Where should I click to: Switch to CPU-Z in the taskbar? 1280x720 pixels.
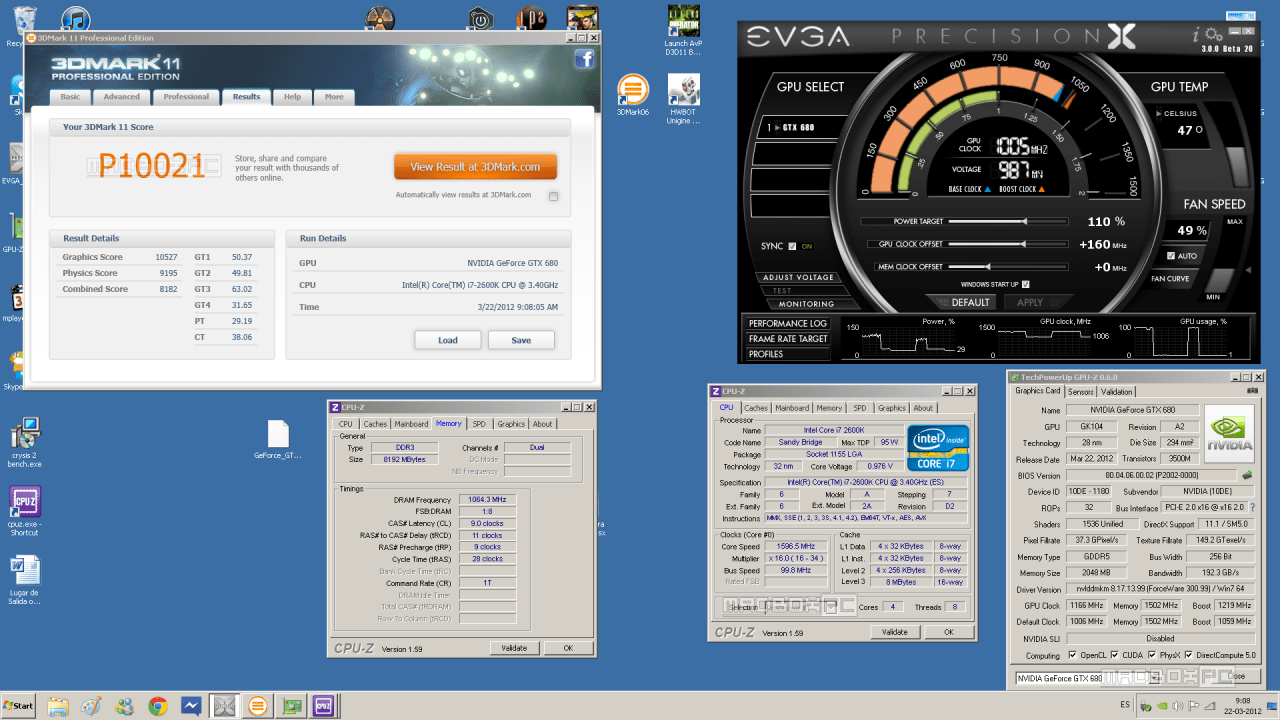pyautogui.click(x=323, y=706)
